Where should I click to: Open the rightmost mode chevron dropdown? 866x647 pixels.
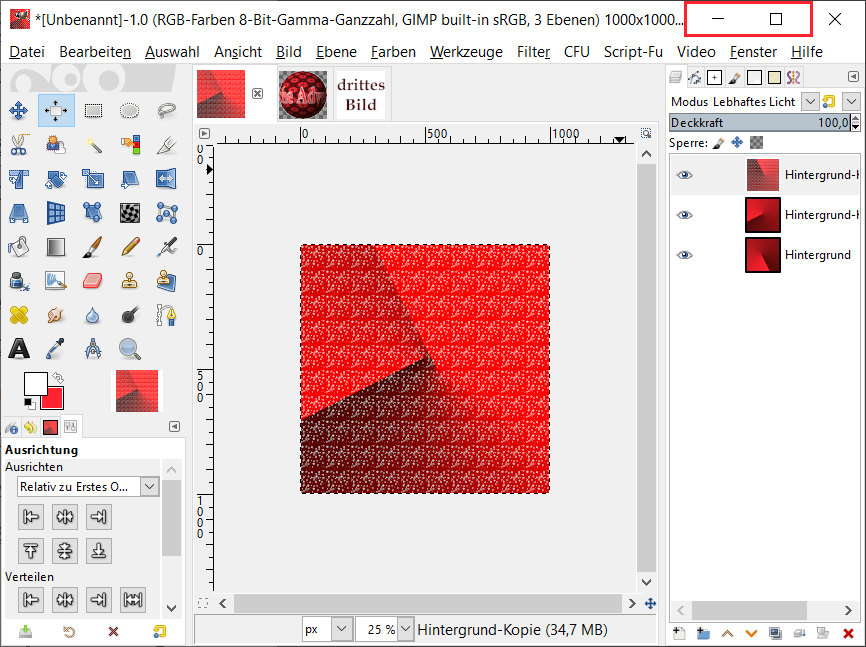click(x=851, y=101)
